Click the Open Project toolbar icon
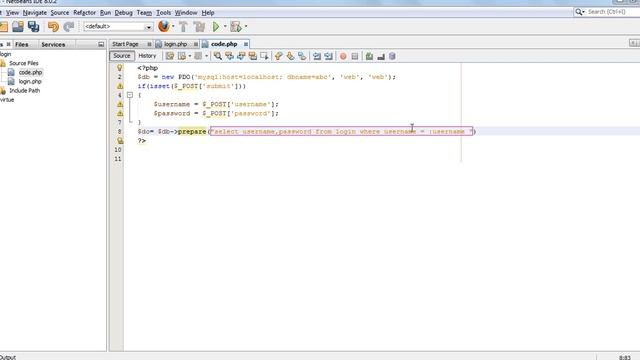Screen dimensions: 640x360 (x=18, y=27)
